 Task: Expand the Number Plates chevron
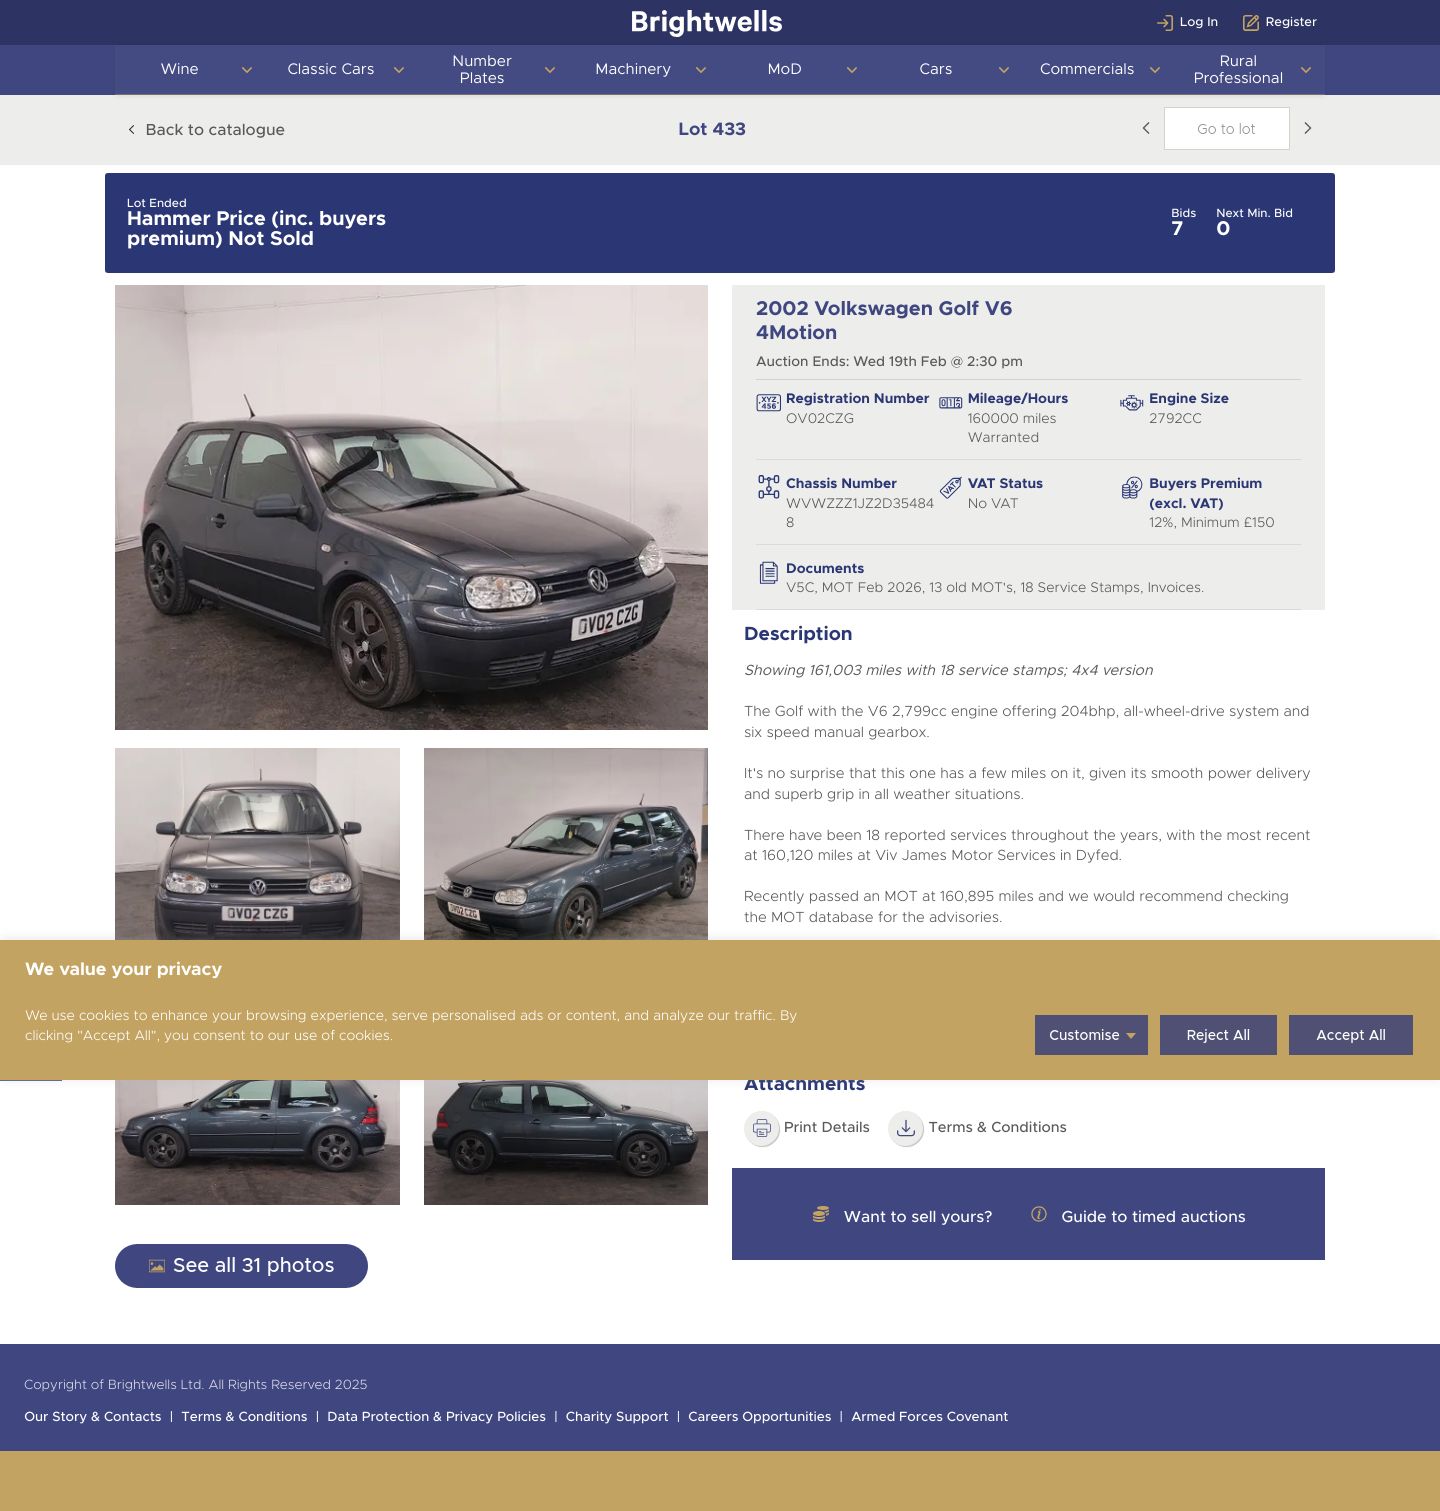pyautogui.click(x=549, y=70)
